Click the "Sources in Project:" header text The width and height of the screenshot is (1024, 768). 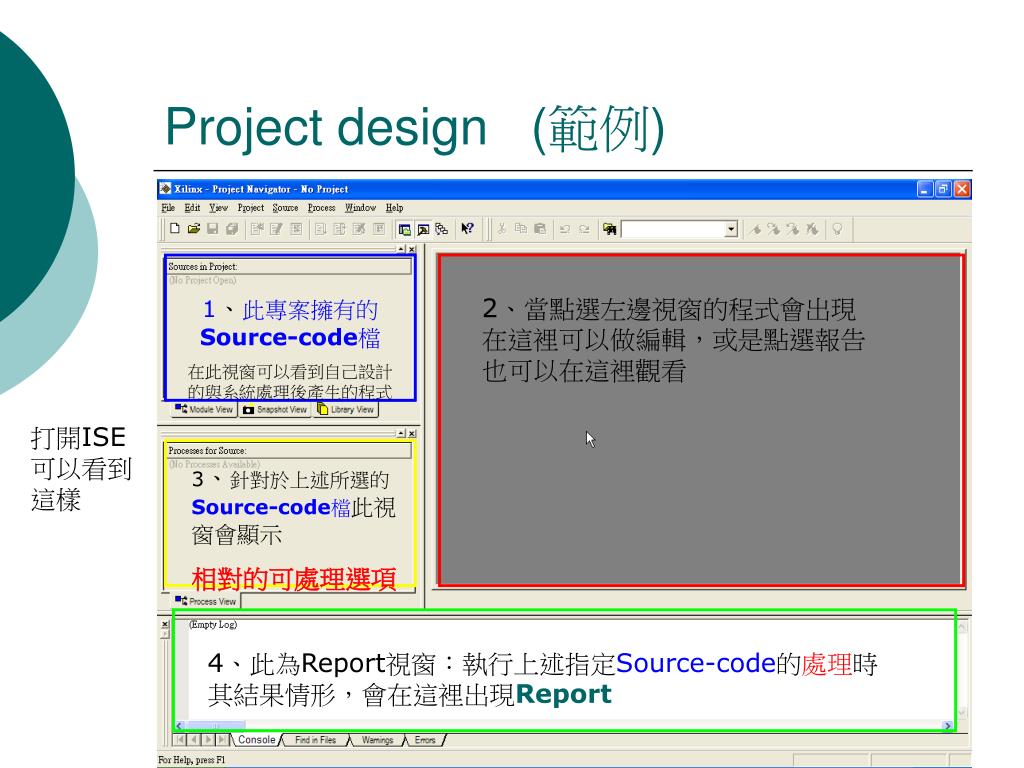pos(202,266)
